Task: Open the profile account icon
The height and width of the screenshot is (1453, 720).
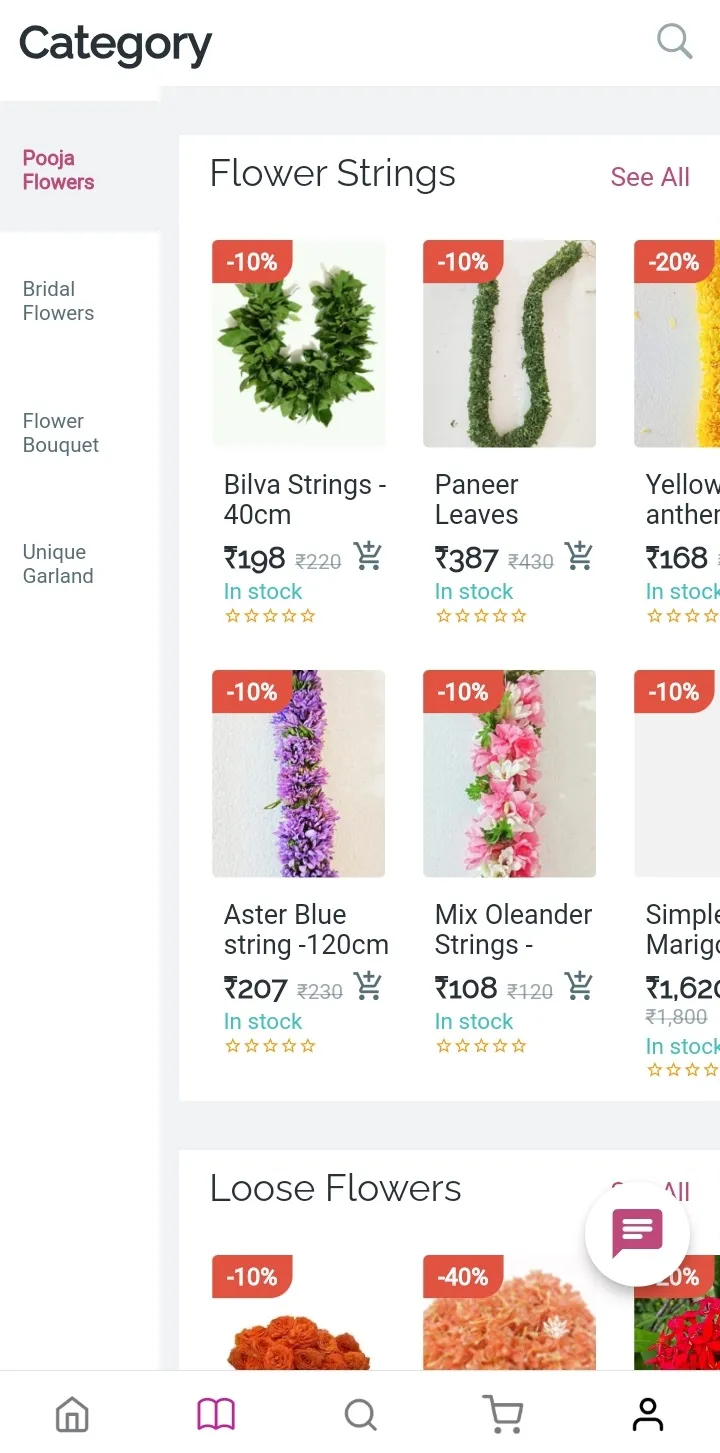Action: pos(648,1414)
